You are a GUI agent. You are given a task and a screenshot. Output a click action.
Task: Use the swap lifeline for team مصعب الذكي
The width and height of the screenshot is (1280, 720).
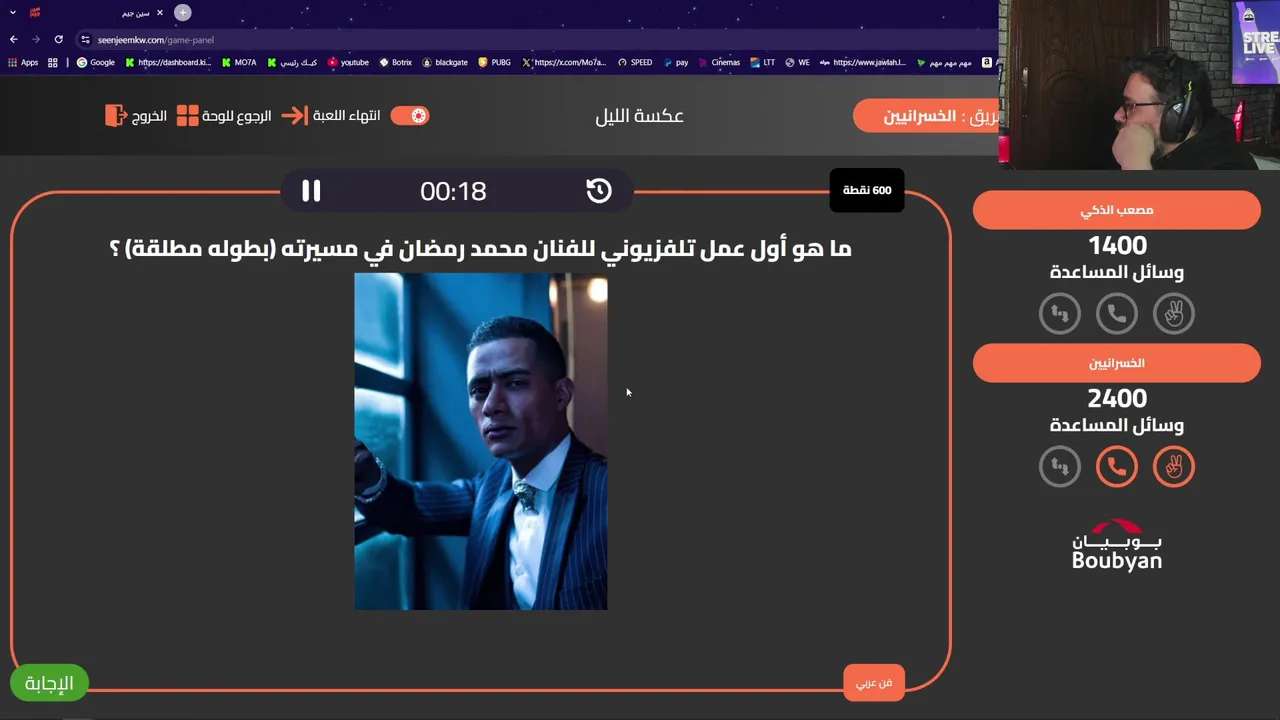click(x=1060, y=314)
